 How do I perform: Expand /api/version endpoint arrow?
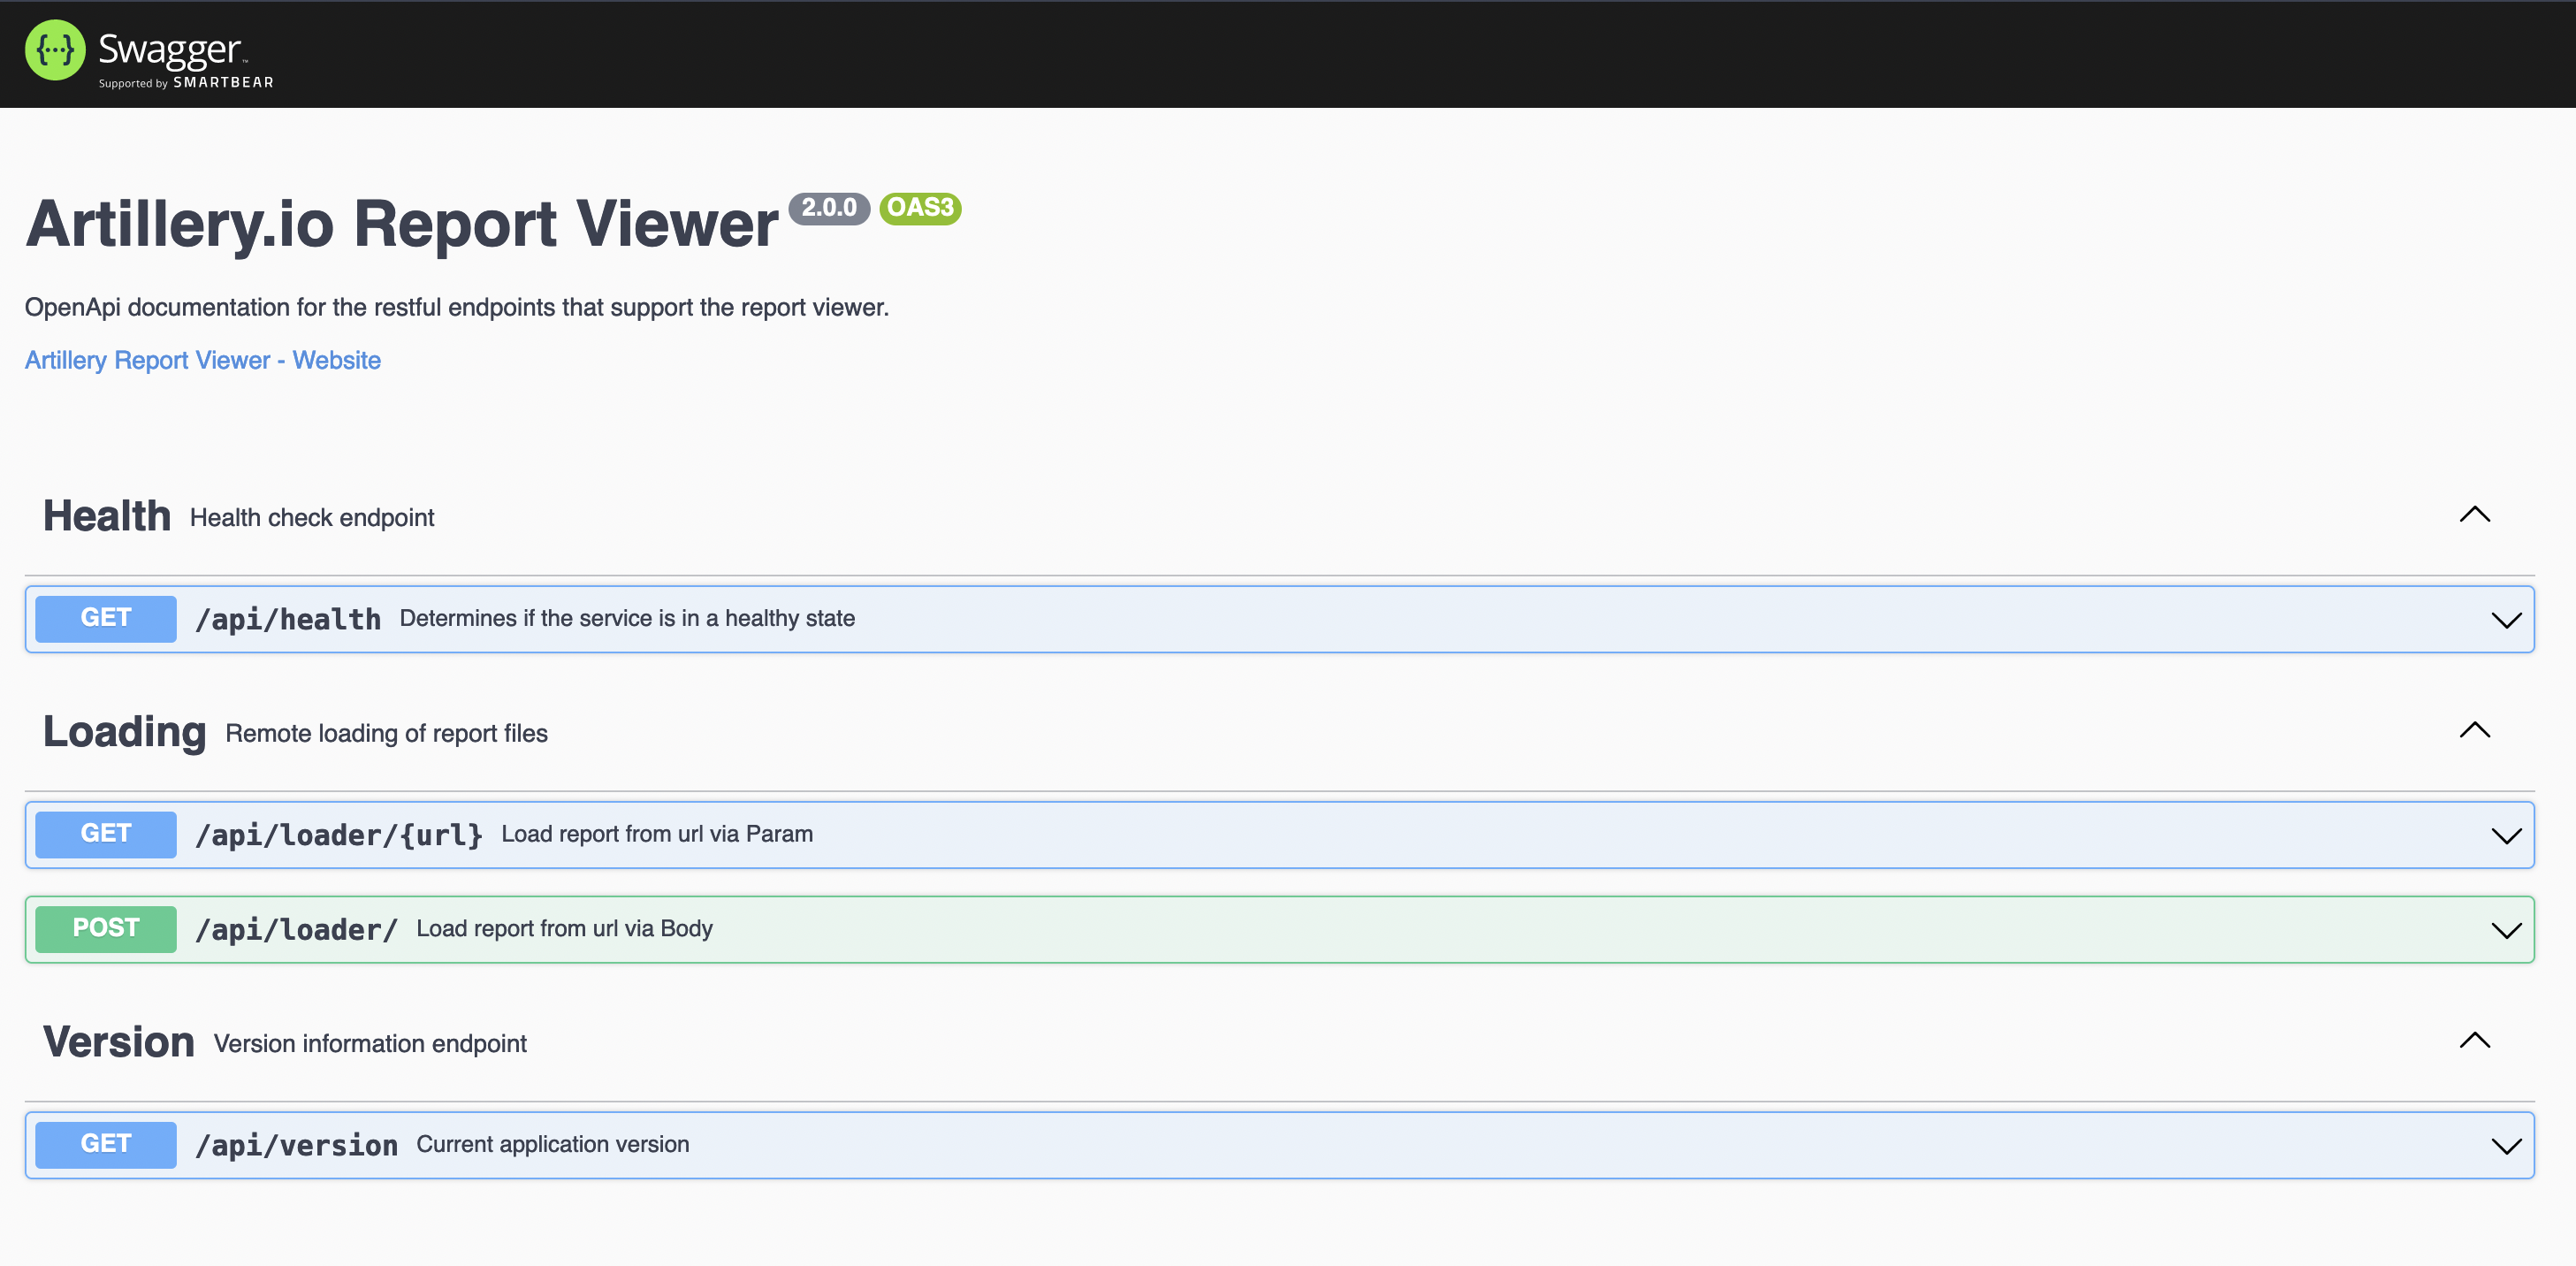(x=2505, y=1146)
